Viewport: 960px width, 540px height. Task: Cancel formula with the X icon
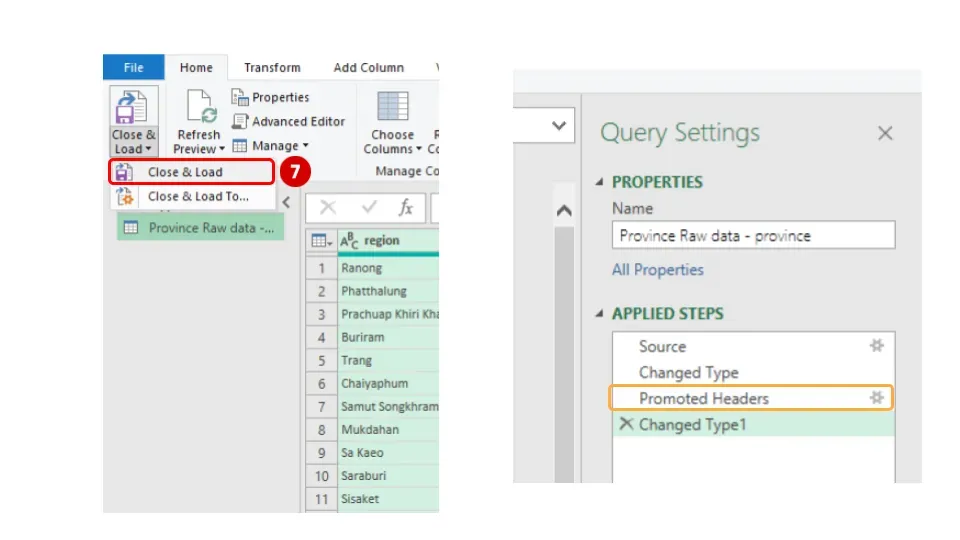point(328,208)
